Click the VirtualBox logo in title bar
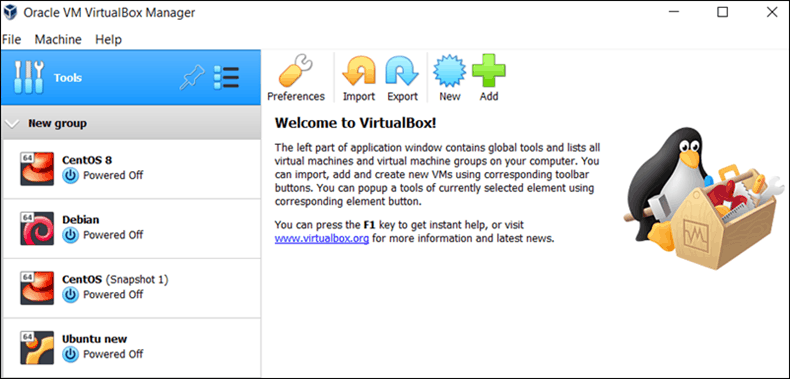This screenshot has height=379, width=790. [10, 13]
